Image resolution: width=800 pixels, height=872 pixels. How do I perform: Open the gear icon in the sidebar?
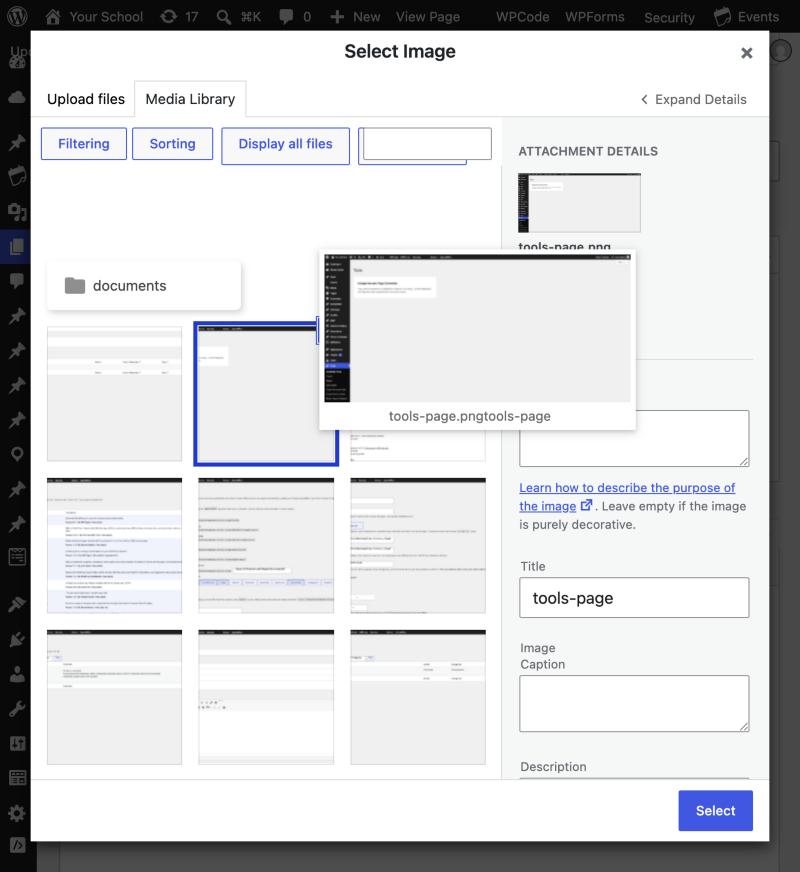tap(17, 813)
